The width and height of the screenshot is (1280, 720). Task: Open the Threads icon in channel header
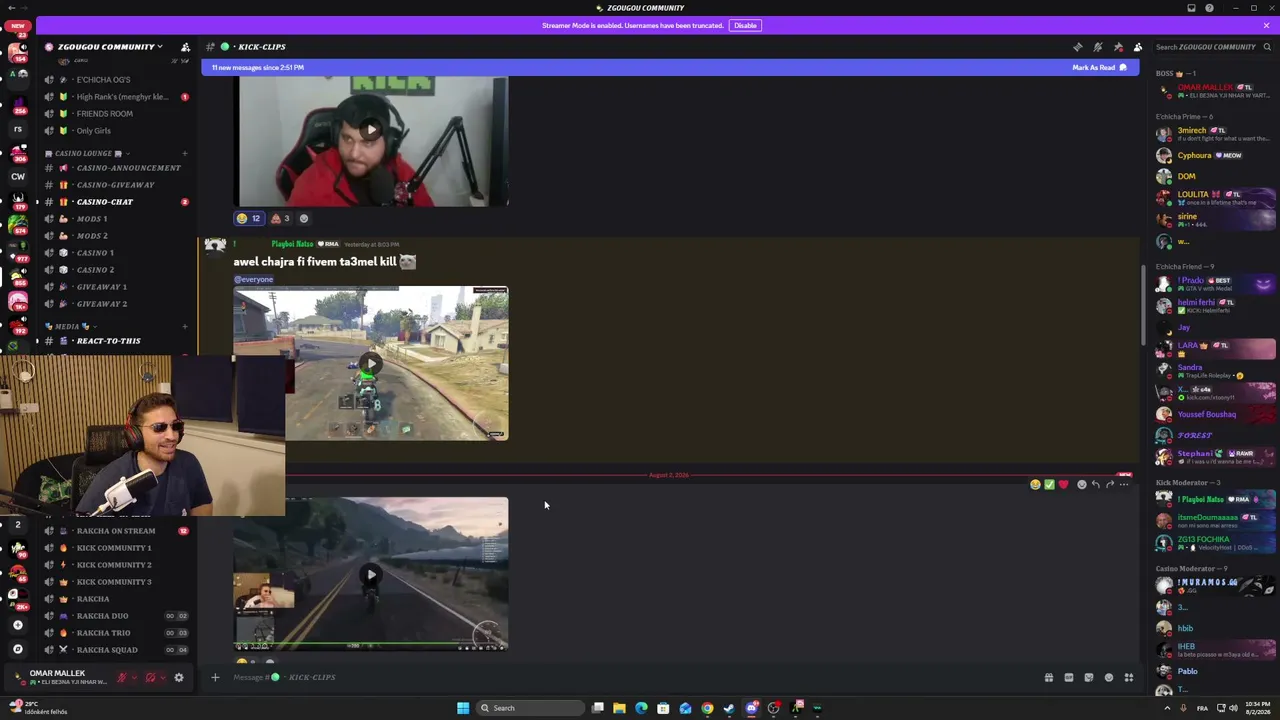(x=1078, y=47)
